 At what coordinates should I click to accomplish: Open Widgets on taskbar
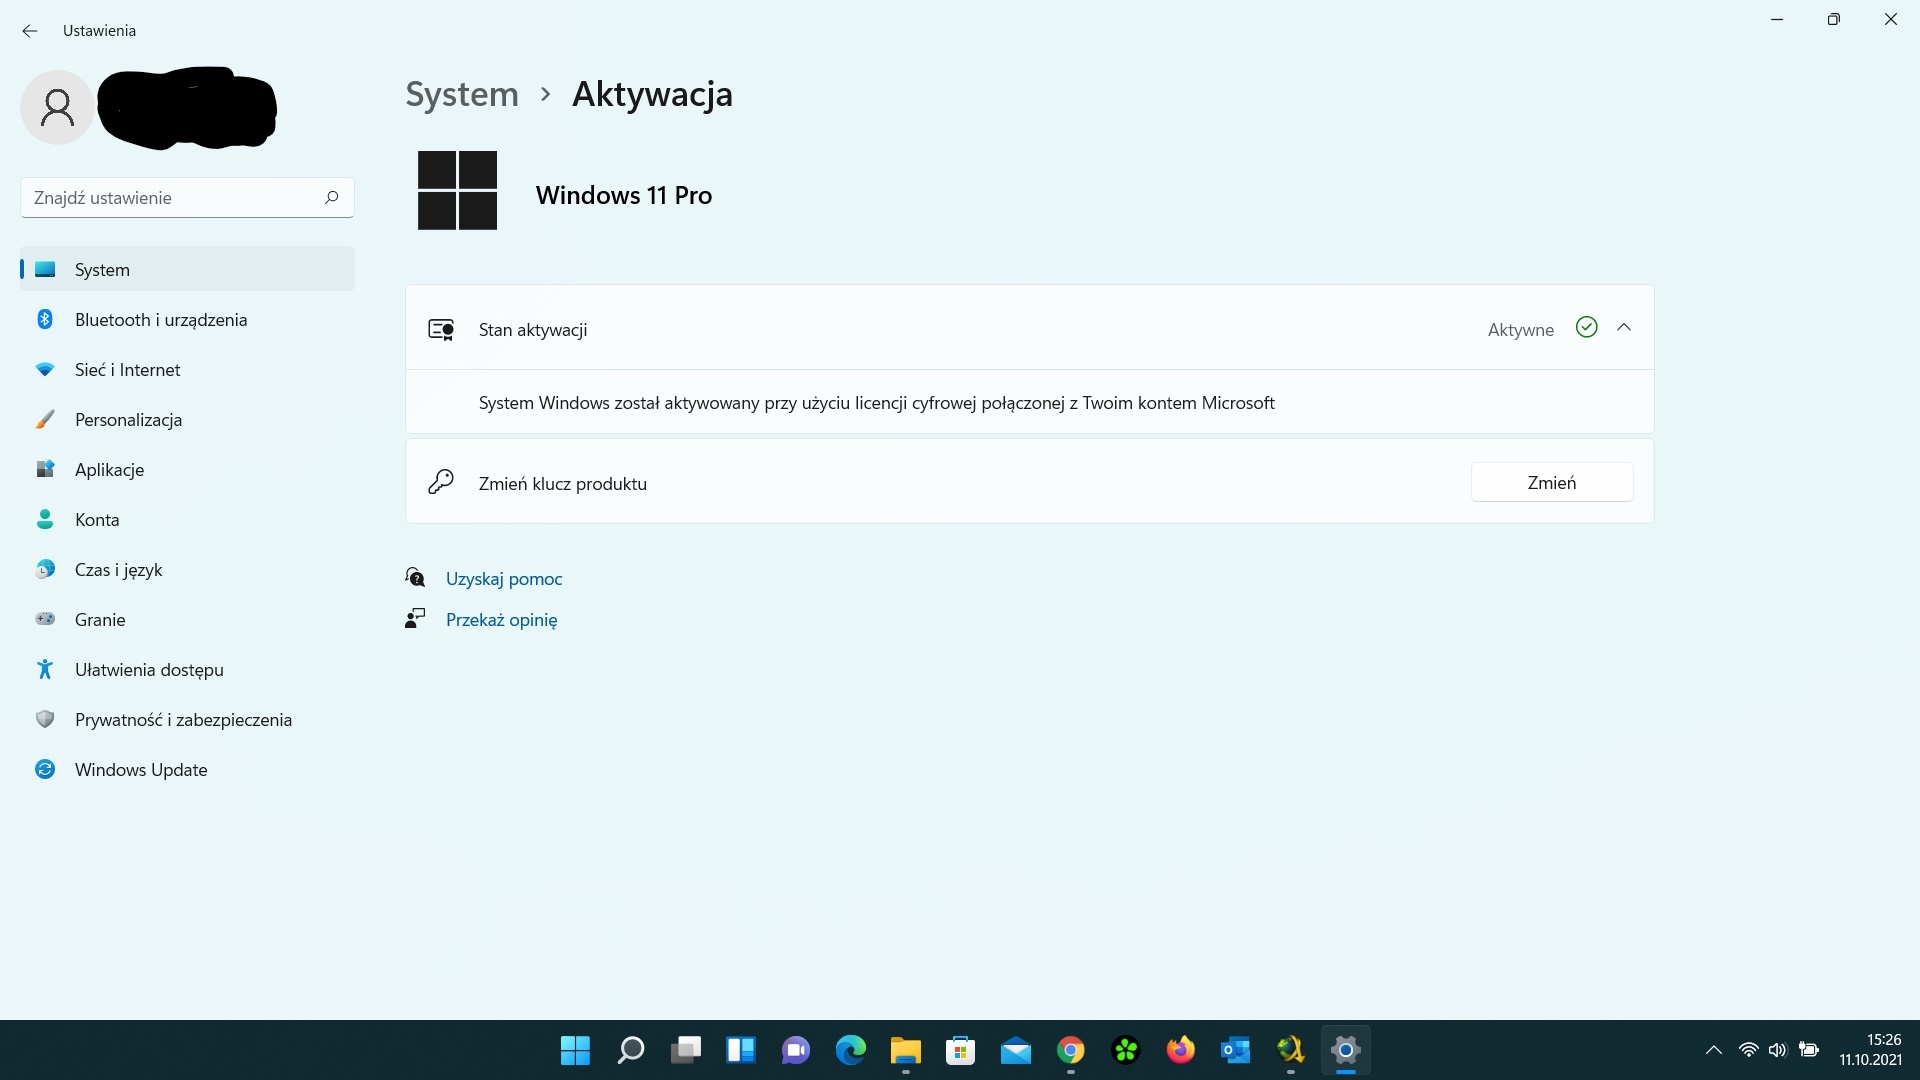(740, 1050)
